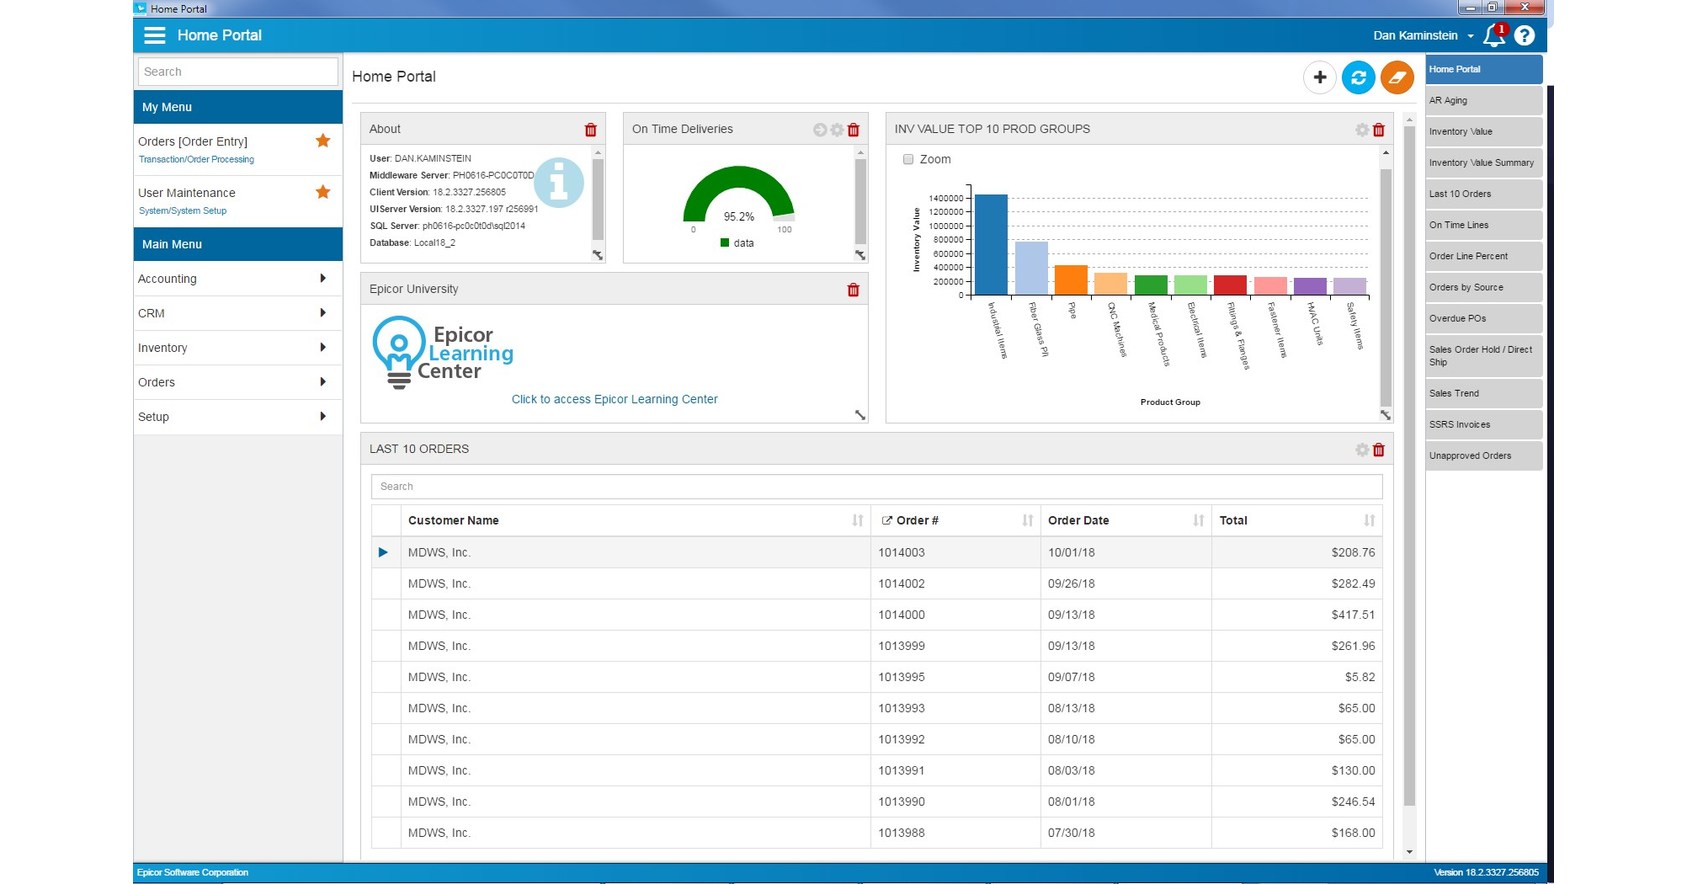
Task: Click the On Time Deliveries gauge
Action: coord(739,195)
